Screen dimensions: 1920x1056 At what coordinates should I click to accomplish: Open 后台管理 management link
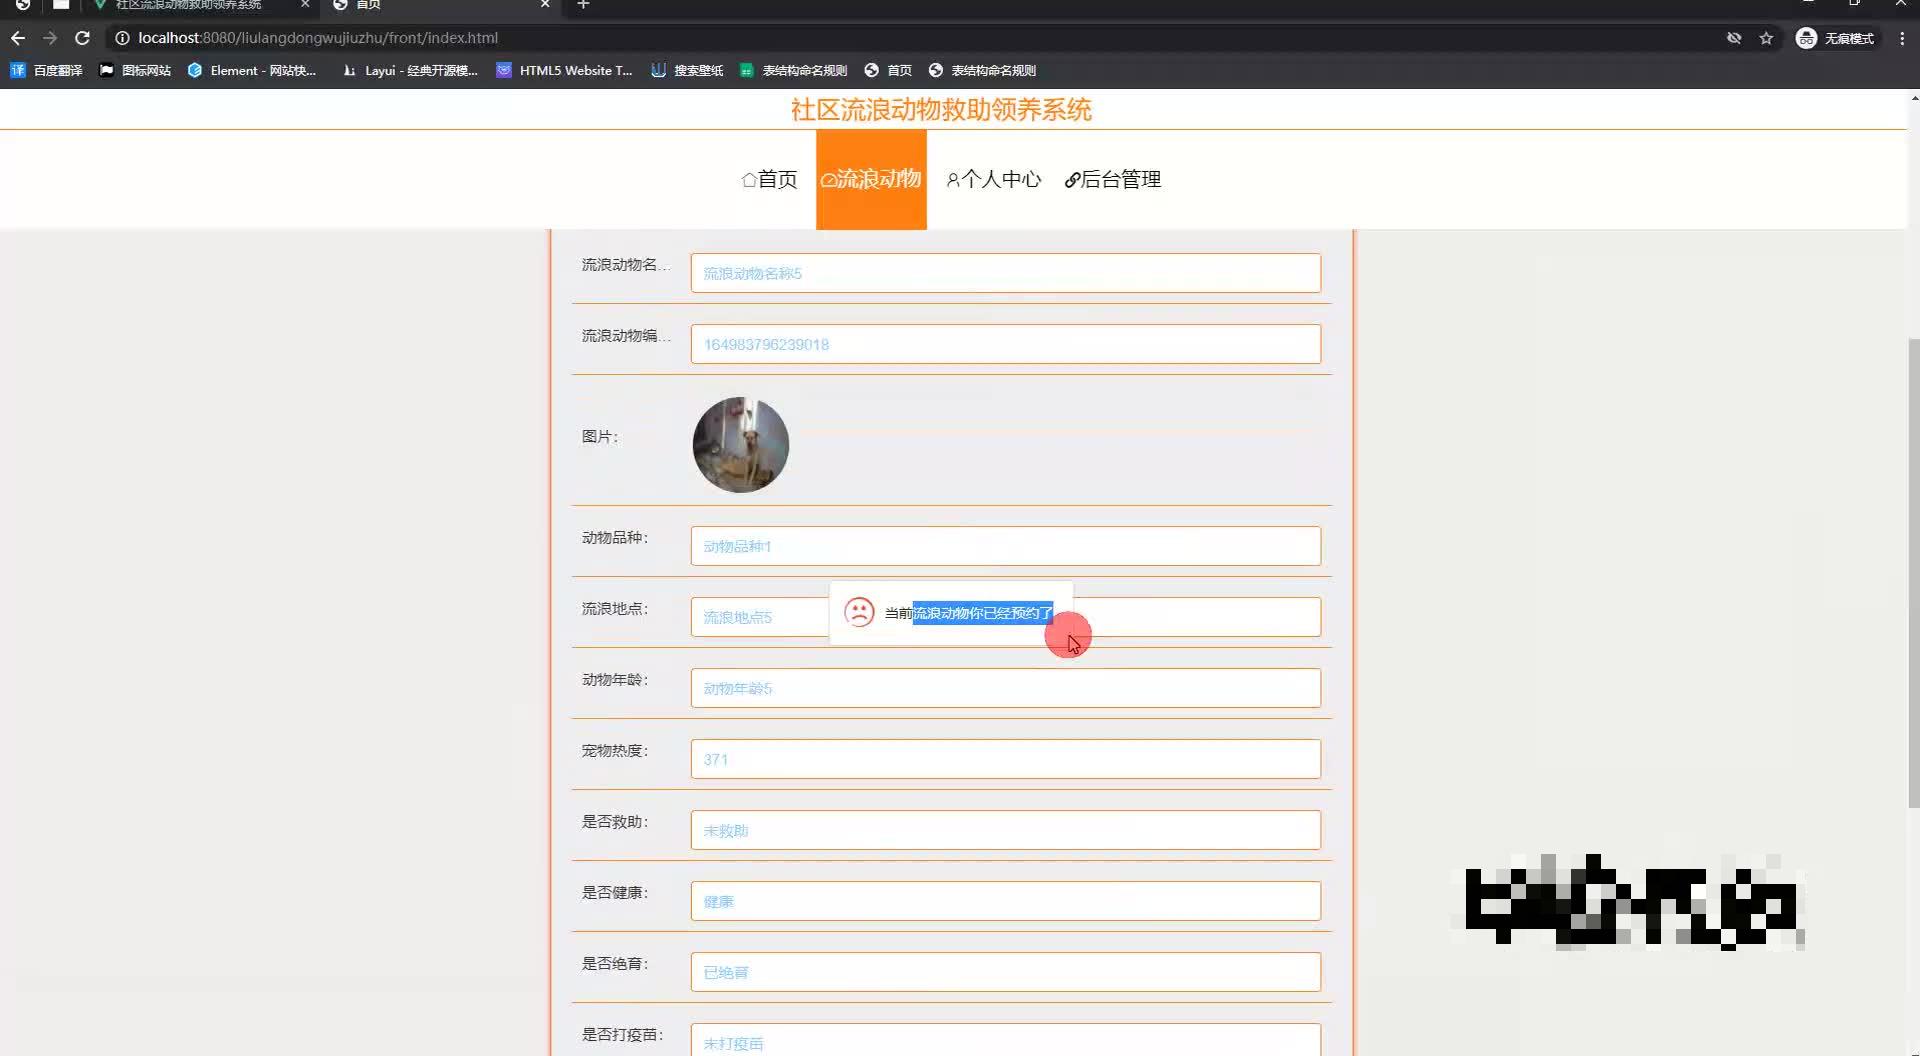coord(1113,179)
